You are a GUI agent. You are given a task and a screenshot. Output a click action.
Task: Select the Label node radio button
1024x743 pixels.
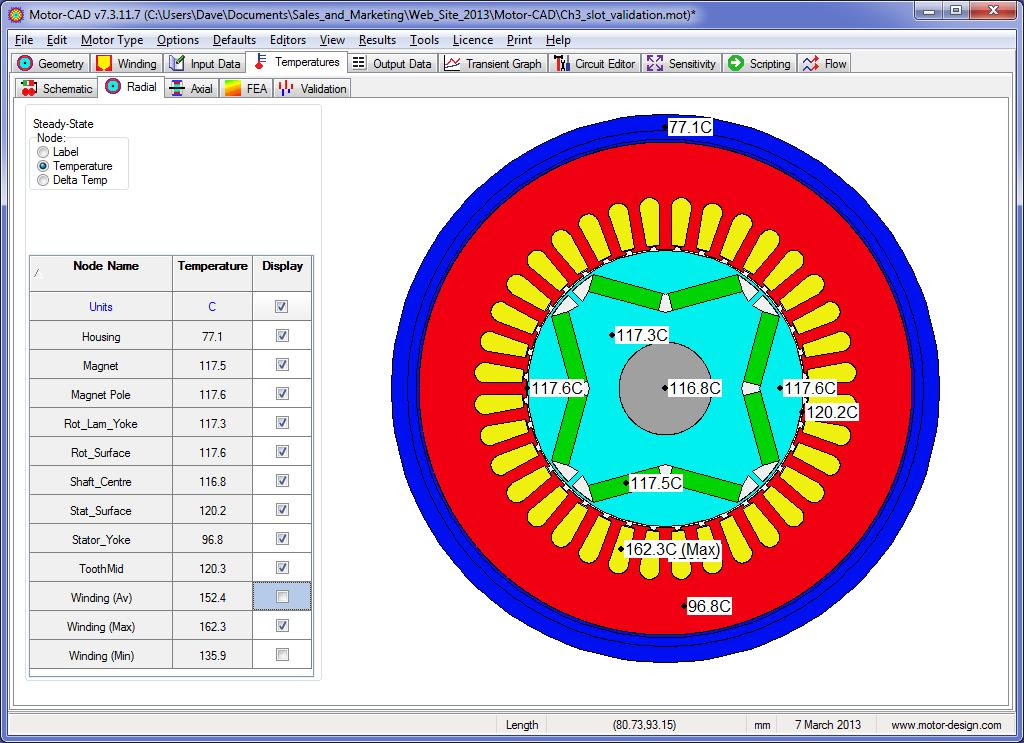(x=43, y=152)
